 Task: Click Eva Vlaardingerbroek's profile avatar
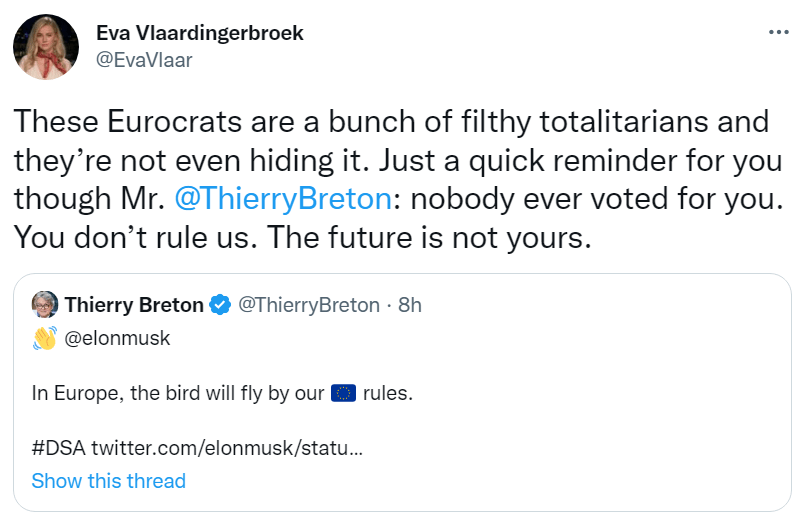click(46, 46)
